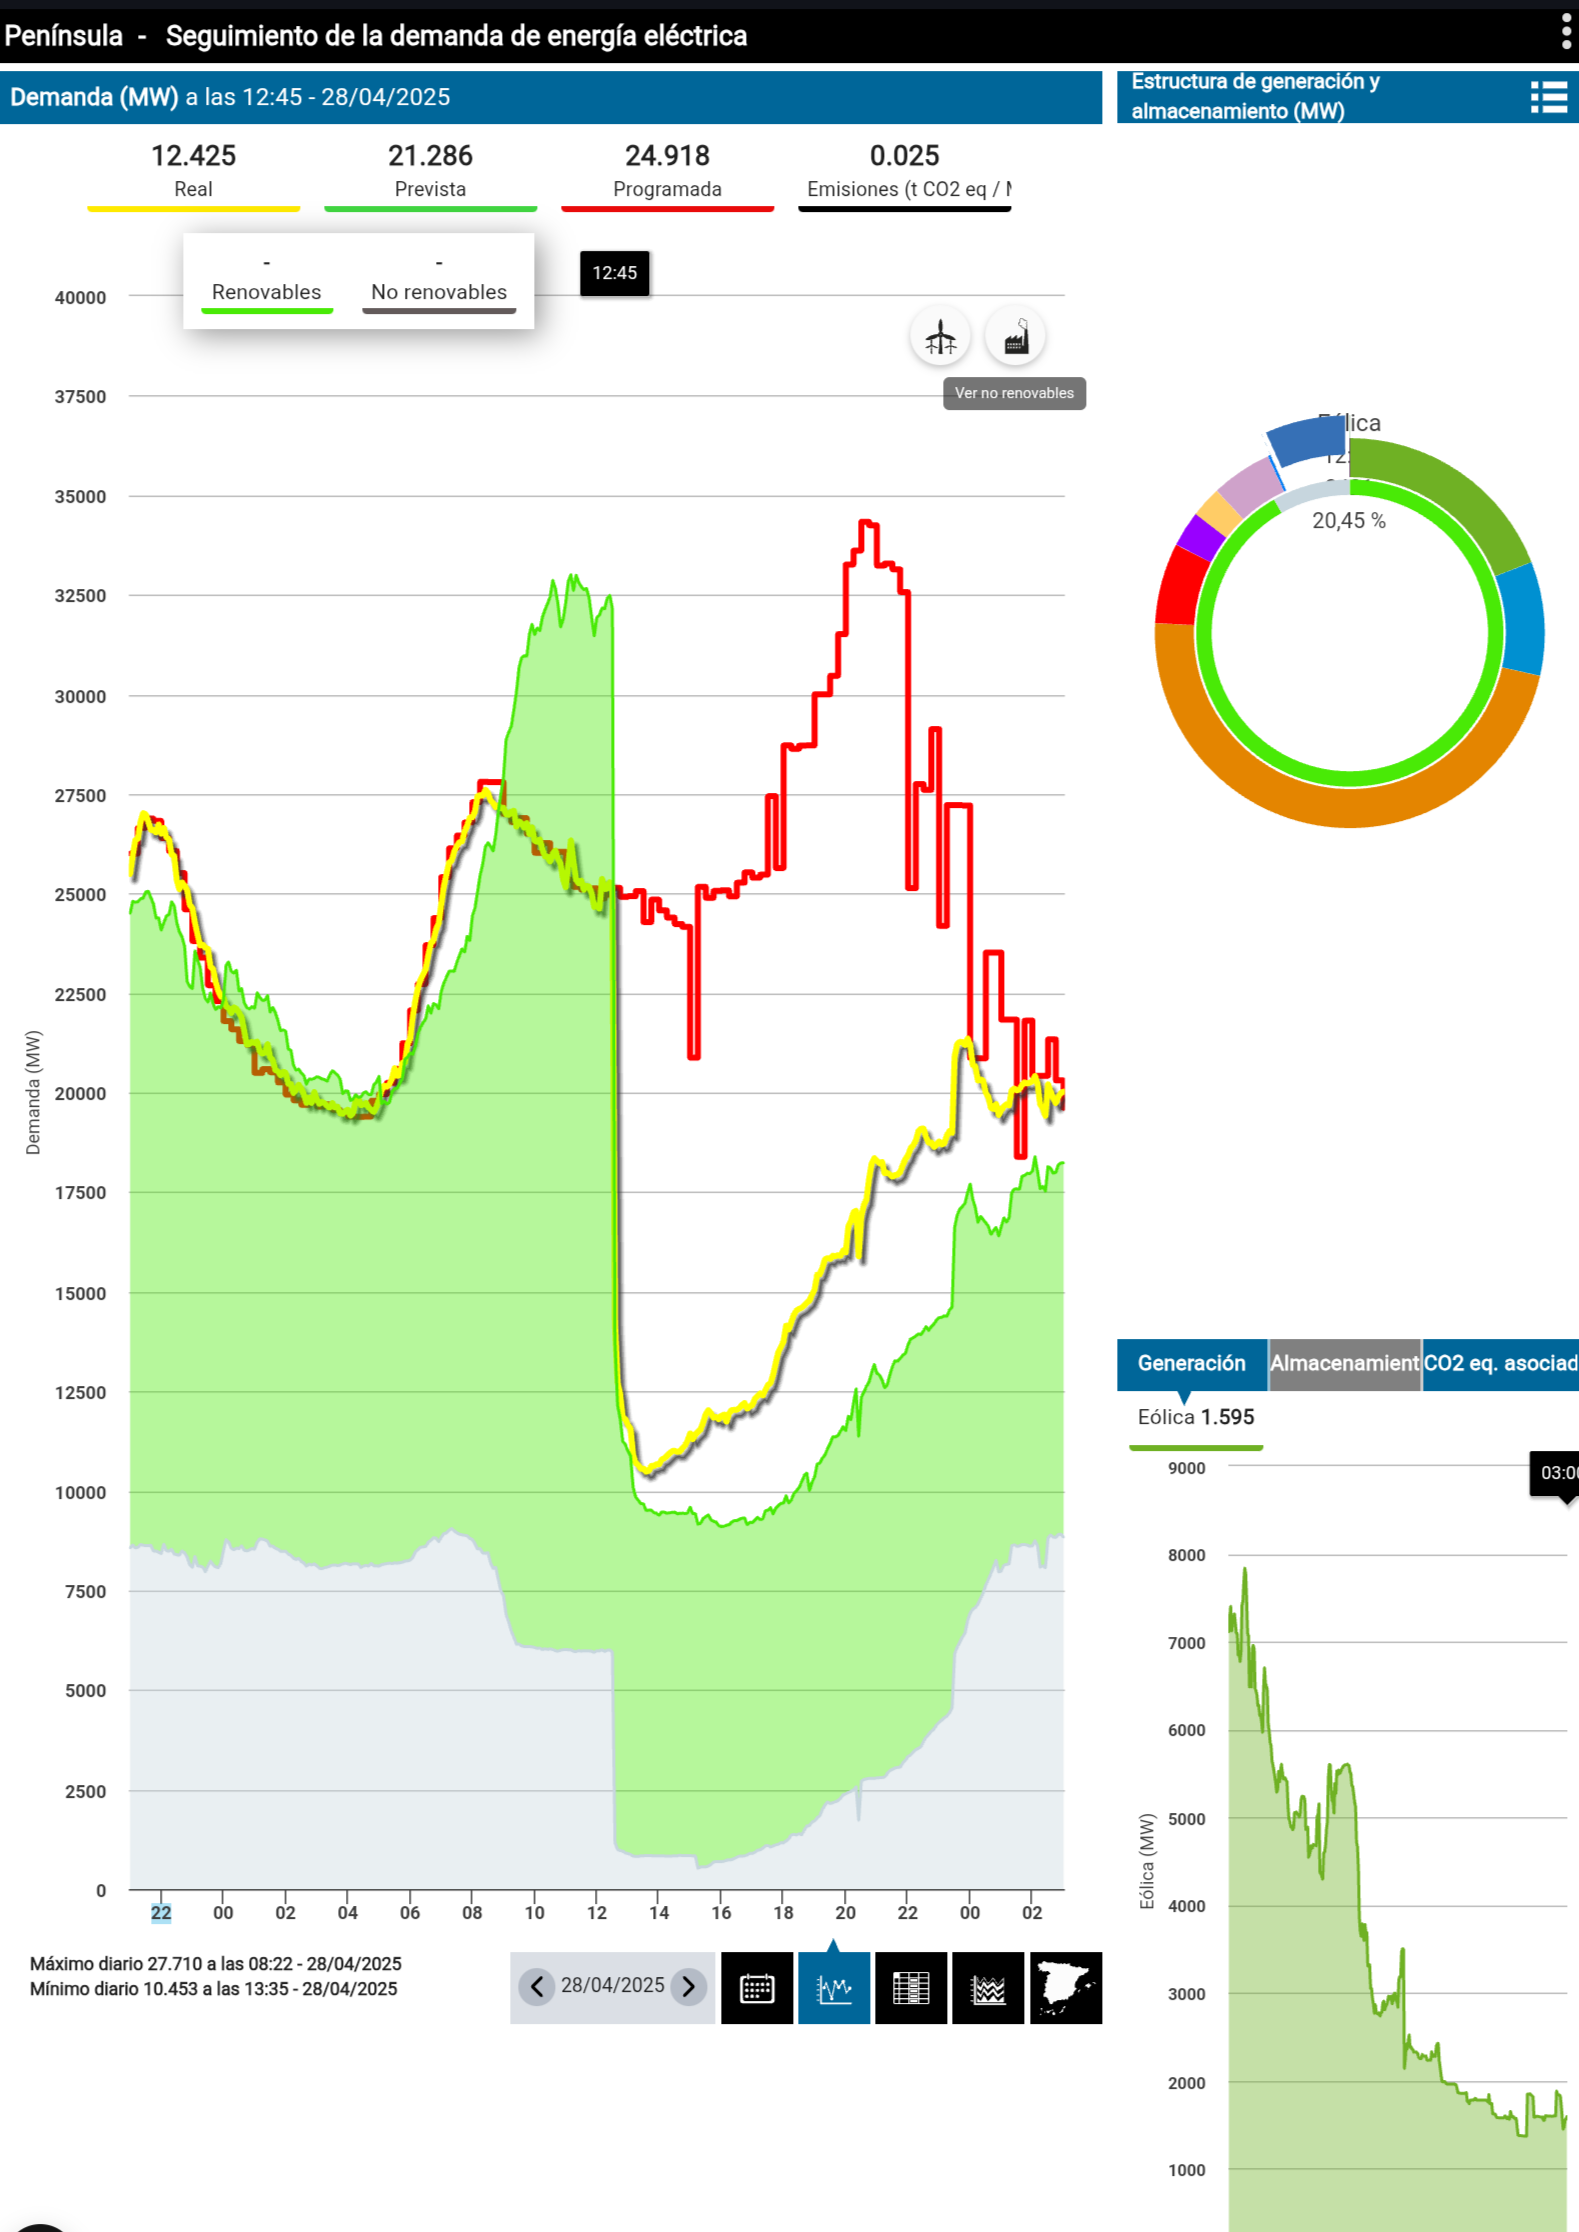
Task: Open the calendar date picker icon
Action: click(757, 1988)
